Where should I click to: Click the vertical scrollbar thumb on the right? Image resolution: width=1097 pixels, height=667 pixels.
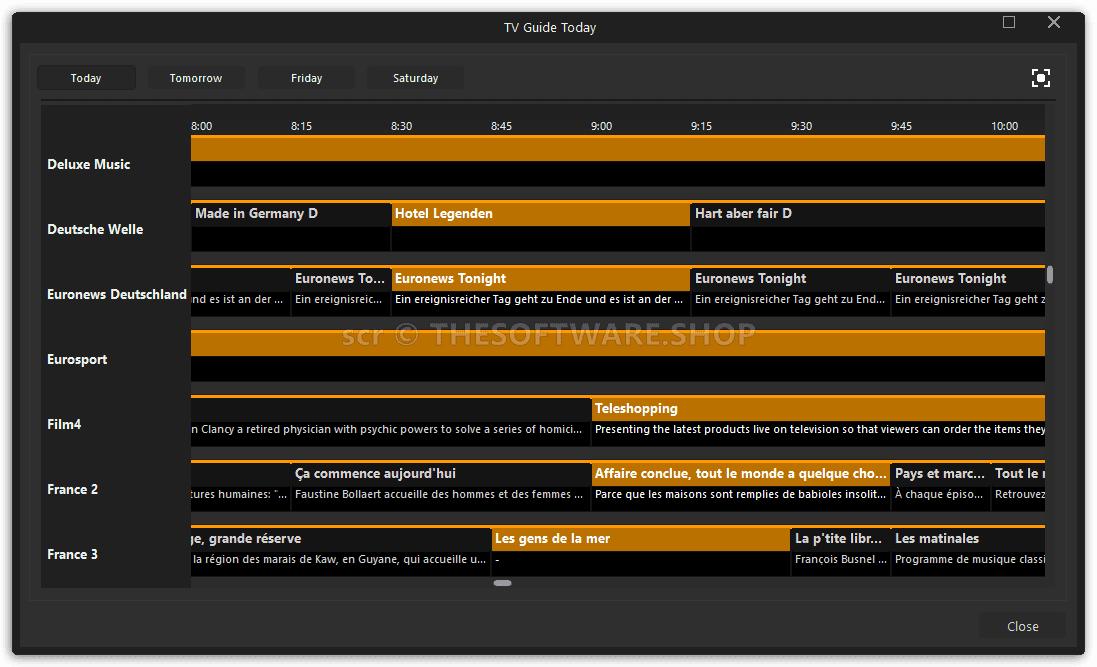click(x=1049, y=274)
